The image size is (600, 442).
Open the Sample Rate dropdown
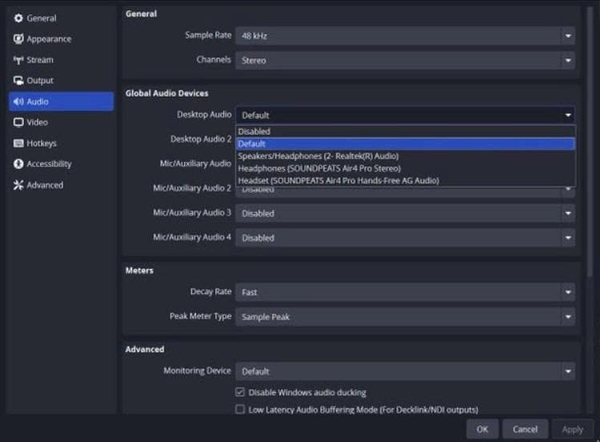point(405,35)
